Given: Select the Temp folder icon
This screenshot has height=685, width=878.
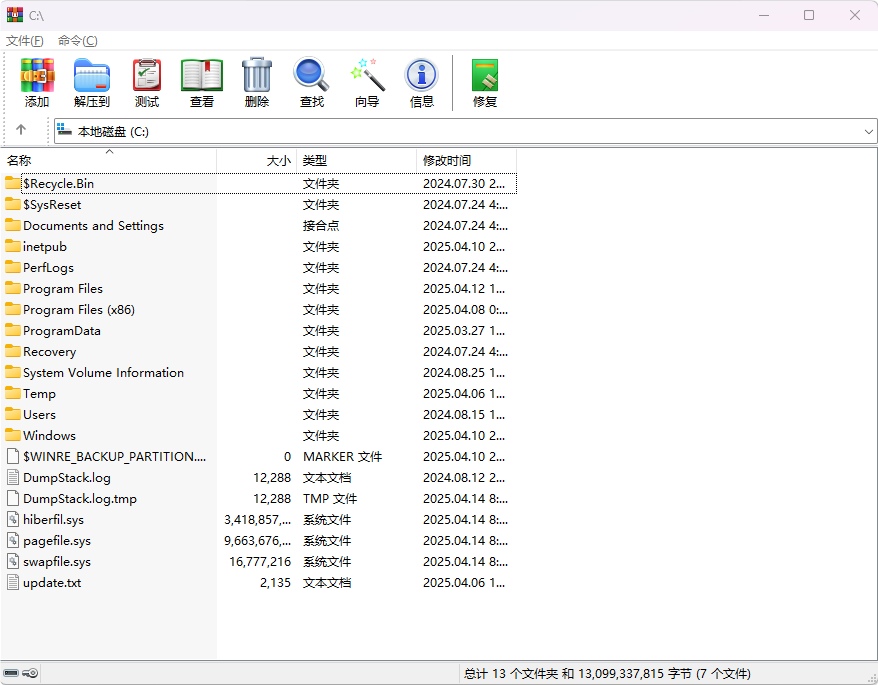Looking at the screenshot, I should [12, 393].
